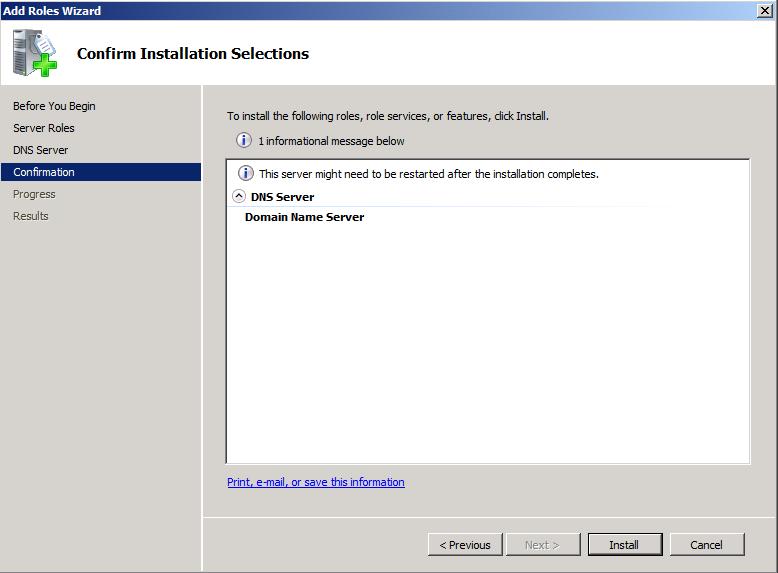The width and height of the screenshot is (778, 573).
Task: Click the info icon beside '1 informational message below'
Action: point(244,140)
